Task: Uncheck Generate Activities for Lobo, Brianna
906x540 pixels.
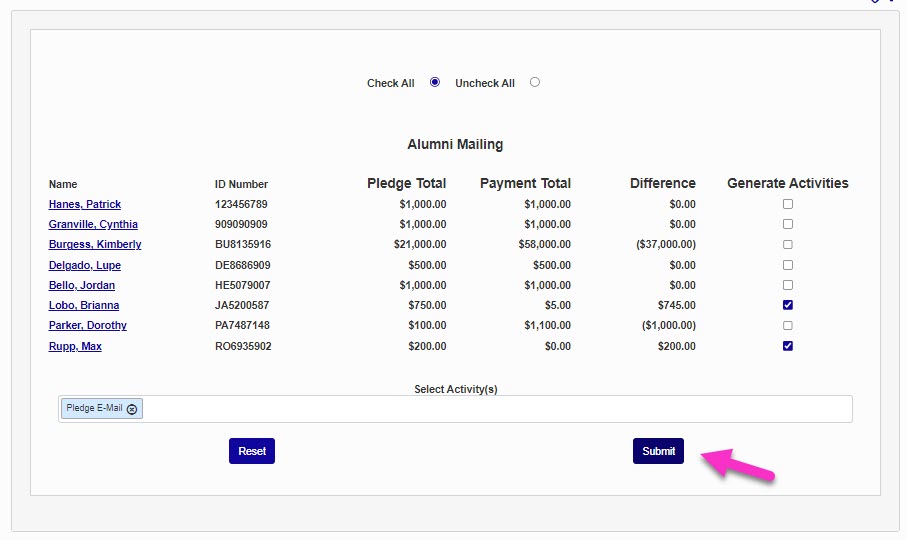Action: [x=788, y=305]
